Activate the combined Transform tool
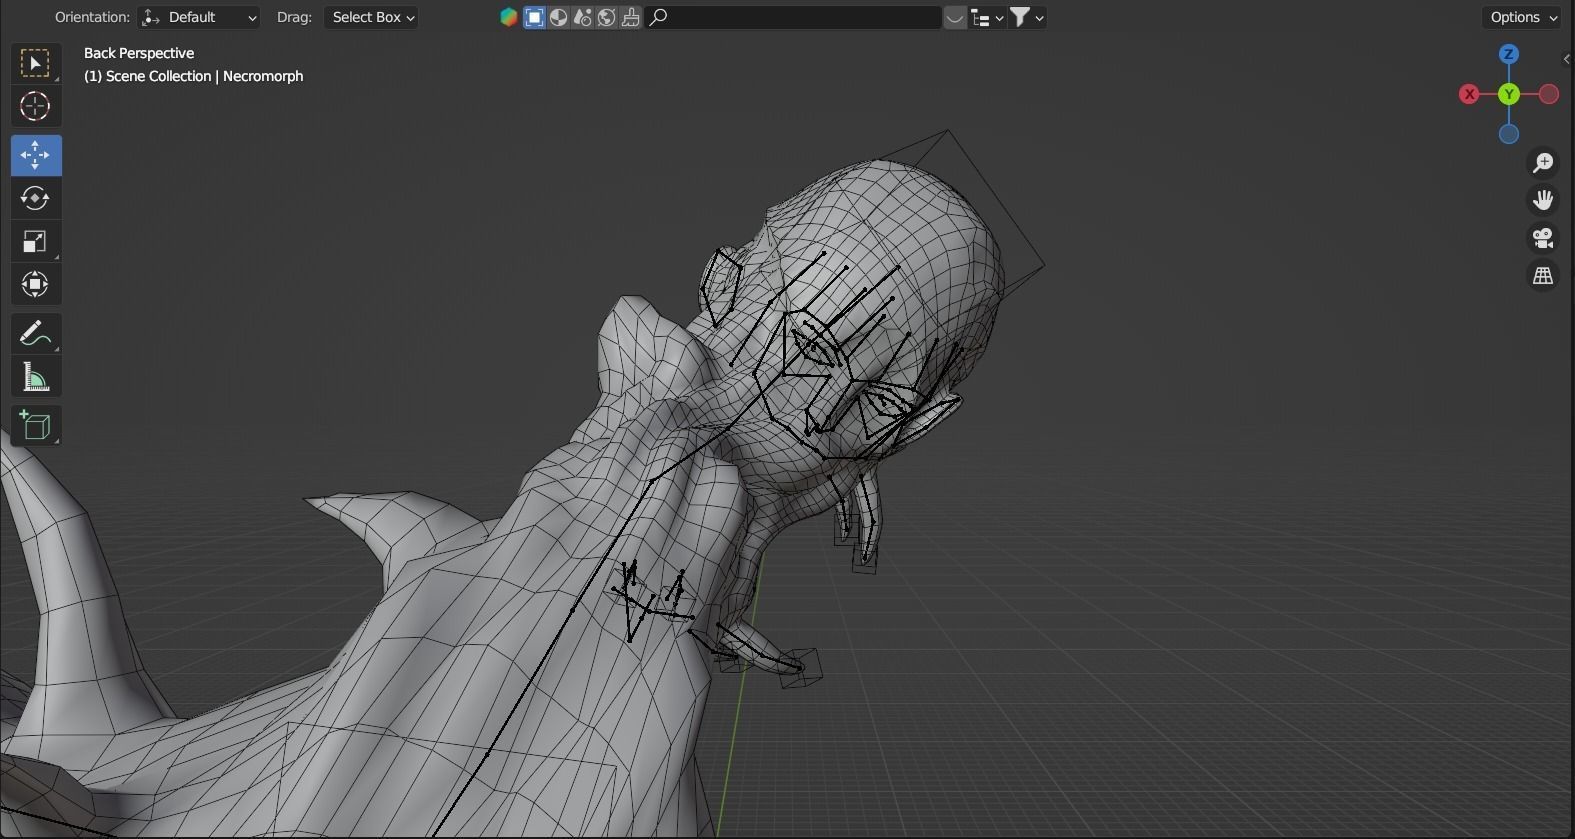This screenshot has height=839, width=1575. [x=35, y=284]
